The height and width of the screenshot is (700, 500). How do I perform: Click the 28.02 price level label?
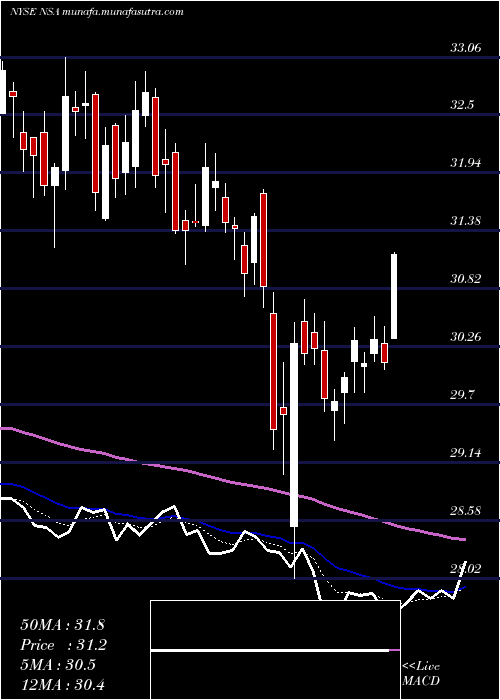466,568
